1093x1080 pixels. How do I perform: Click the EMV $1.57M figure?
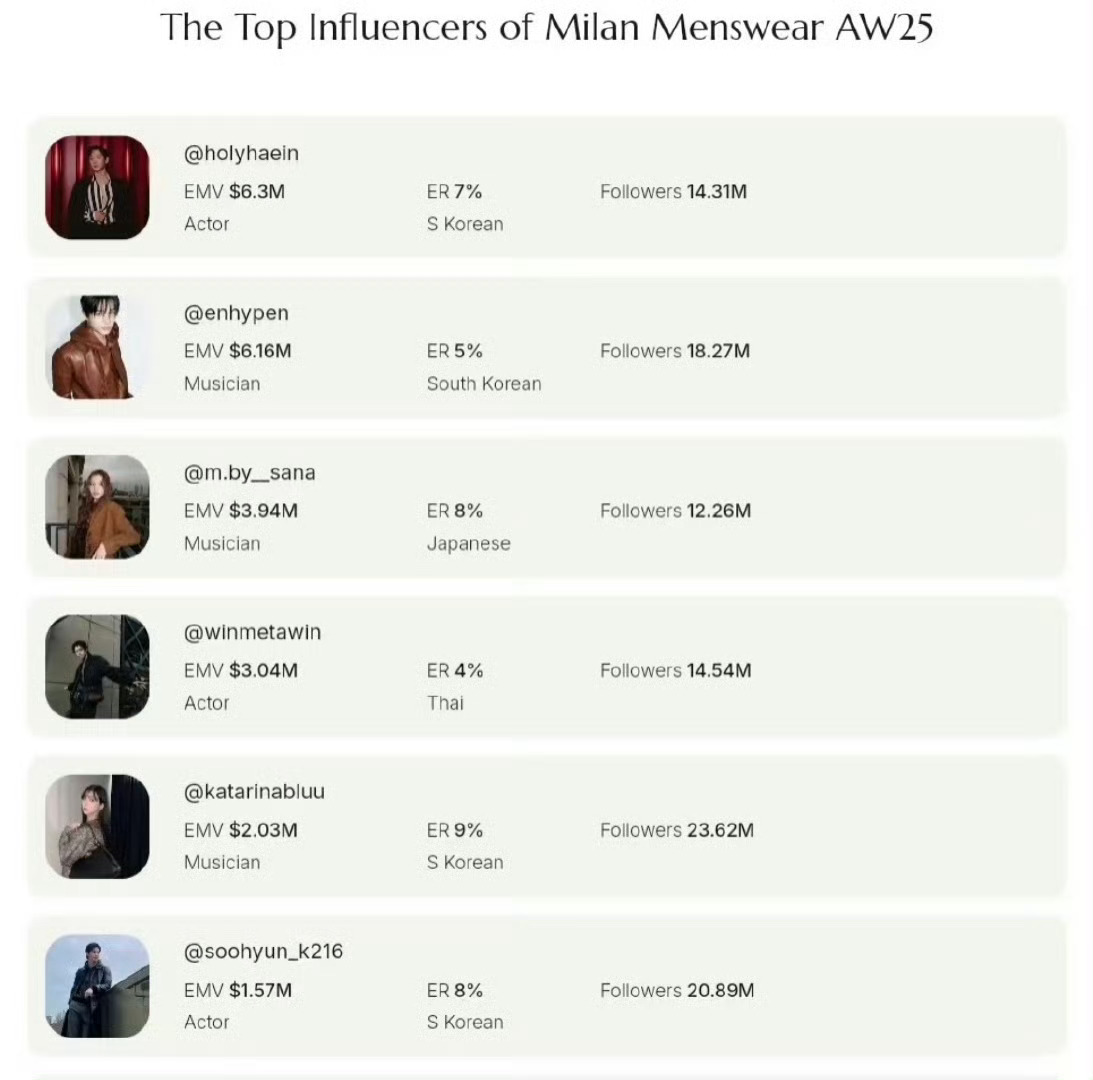[238, 990]
